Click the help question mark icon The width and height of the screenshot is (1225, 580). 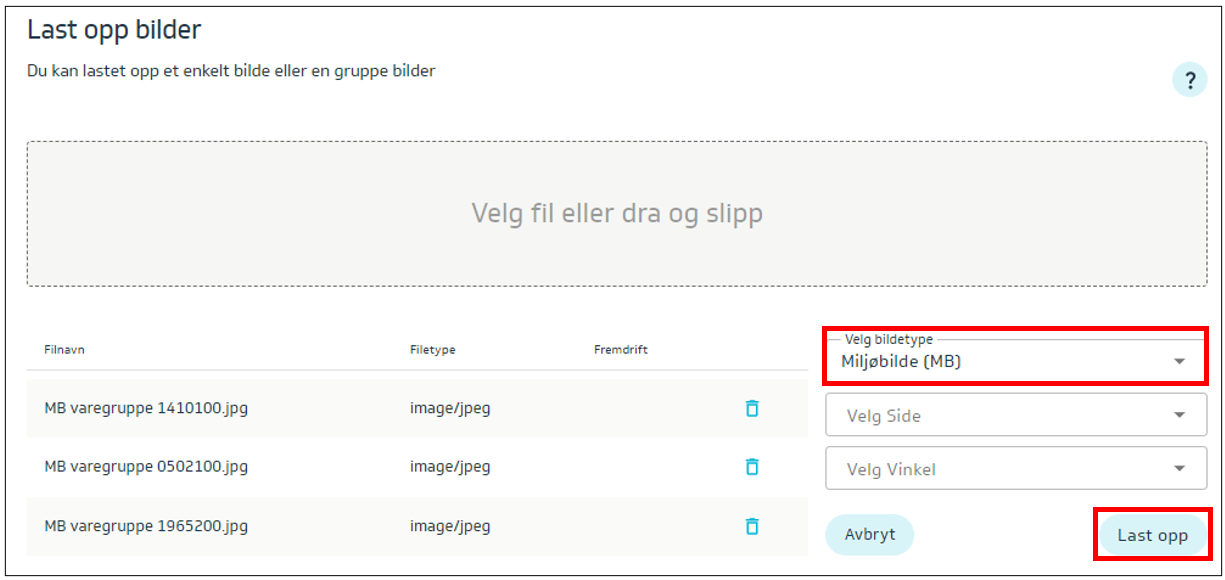[x=1189, y=81]
